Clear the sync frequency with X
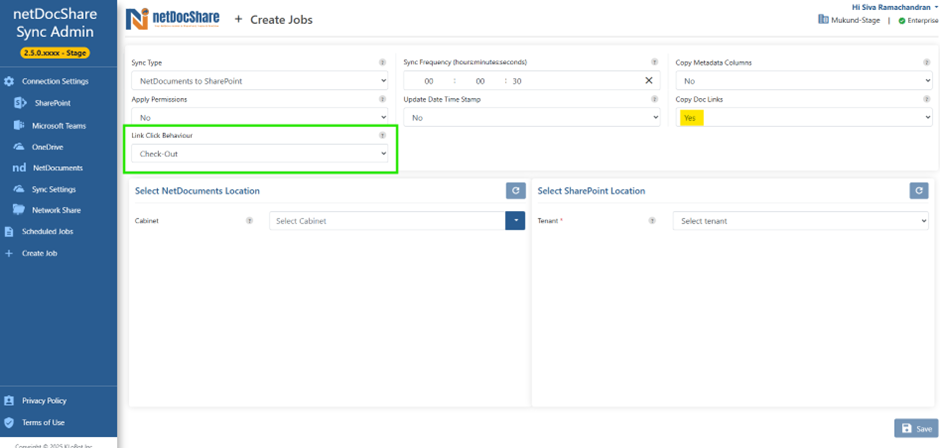Image resolution: width=940 pixels, height=448 pixels. tap(649, 81)
